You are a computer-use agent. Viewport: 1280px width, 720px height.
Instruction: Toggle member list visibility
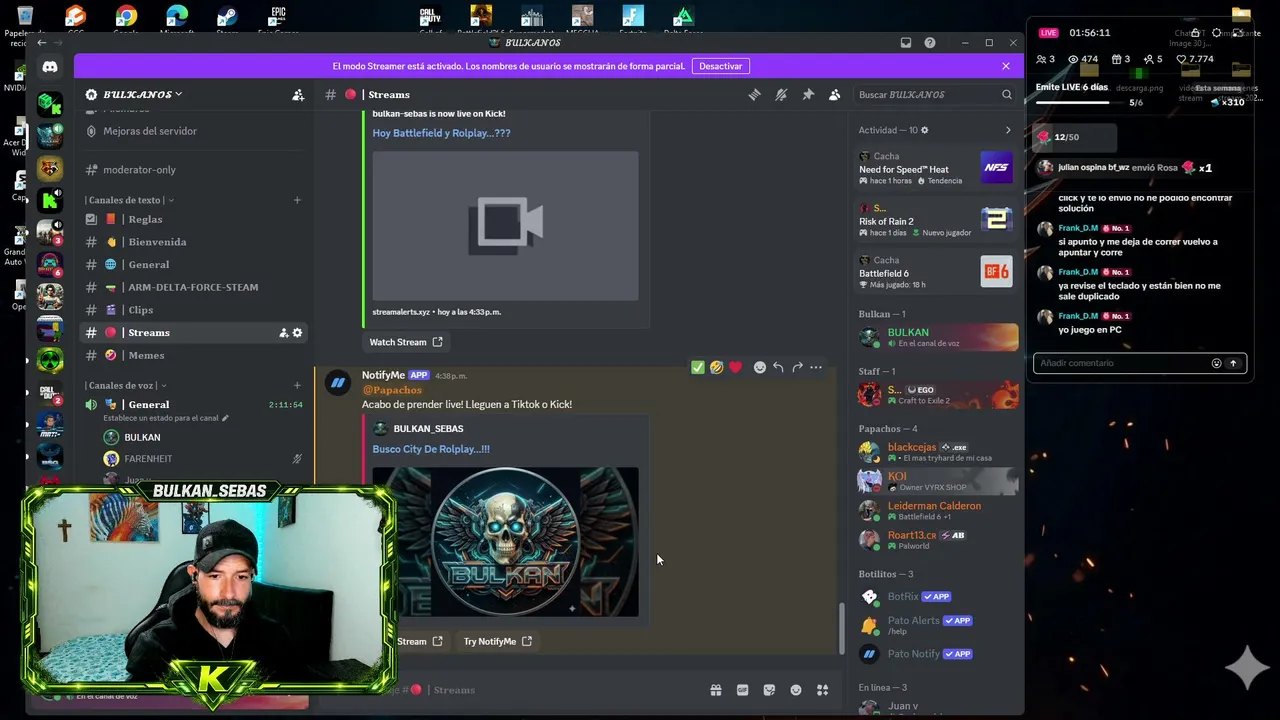(x=835, y=94)
